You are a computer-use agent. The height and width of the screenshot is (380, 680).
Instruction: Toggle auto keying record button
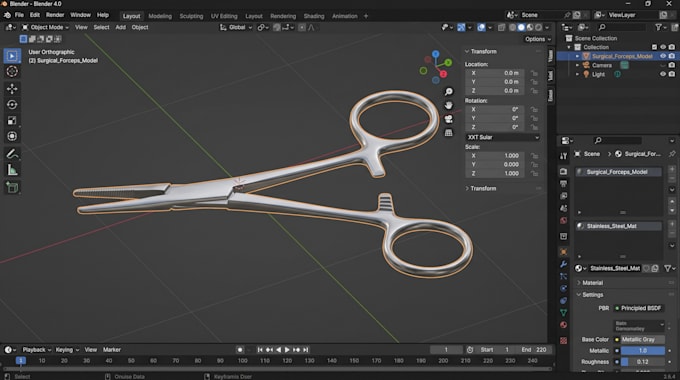click(240, 350)
